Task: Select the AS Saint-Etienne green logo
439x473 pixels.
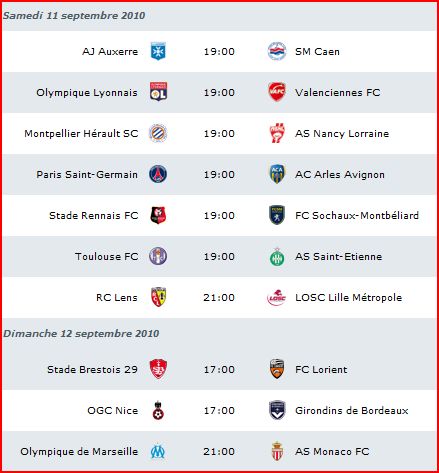Action: point(277,256)
